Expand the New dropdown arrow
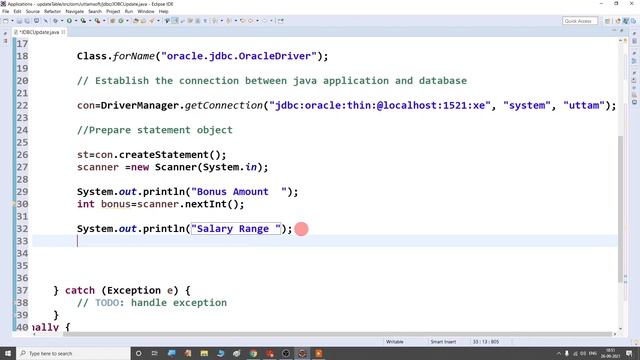The width and height of the screenshot is (640, 360). 12,21
